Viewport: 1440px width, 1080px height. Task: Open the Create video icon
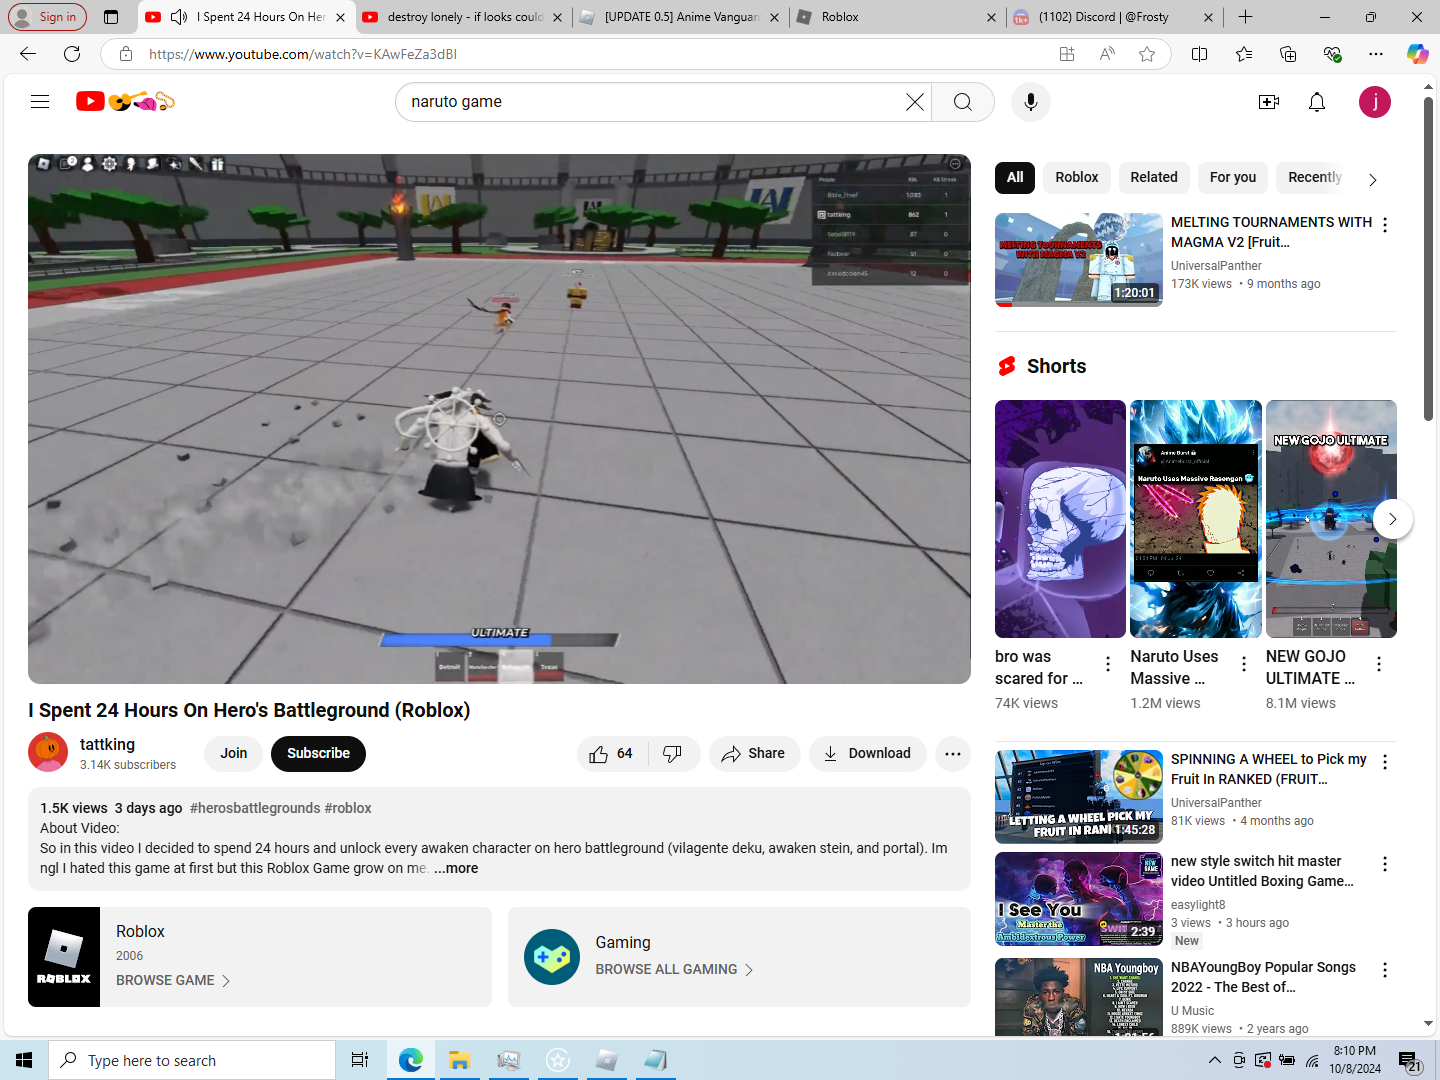point(1269,102)
